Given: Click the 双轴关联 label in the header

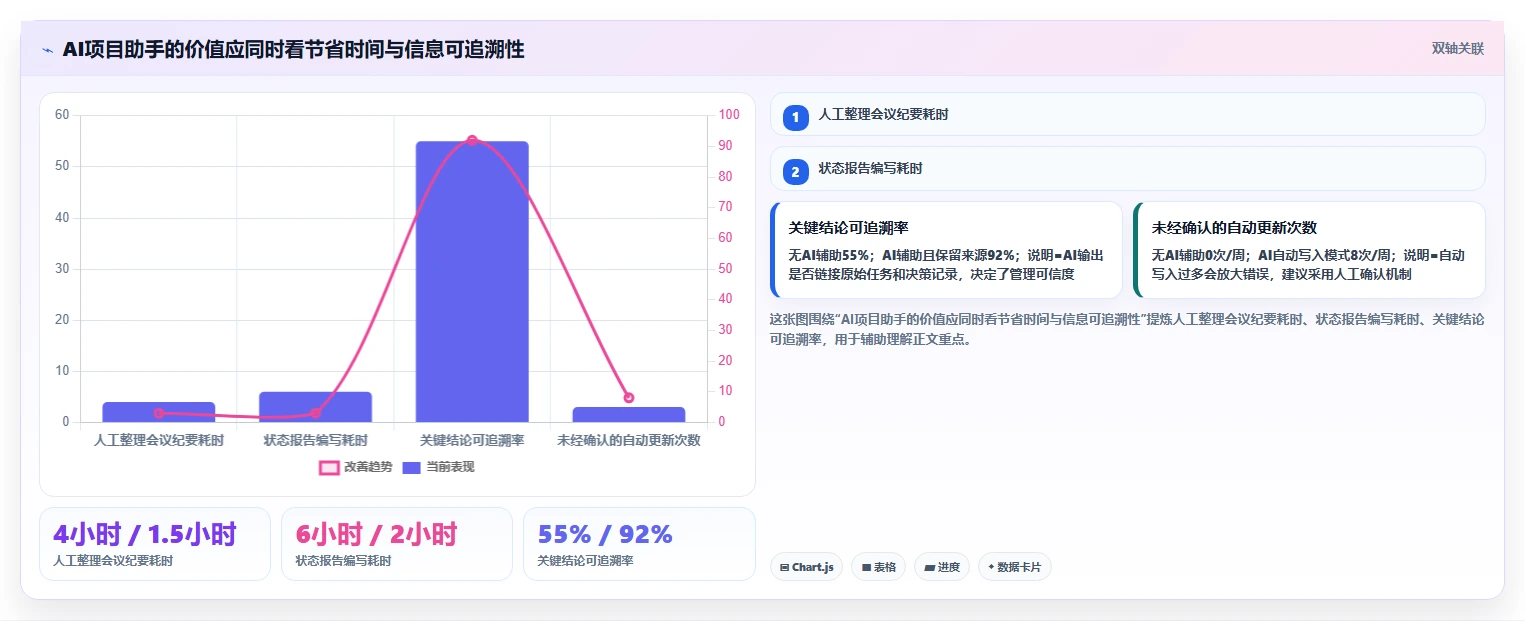Looking at the screenshot, I should (x=1457, y=48).
